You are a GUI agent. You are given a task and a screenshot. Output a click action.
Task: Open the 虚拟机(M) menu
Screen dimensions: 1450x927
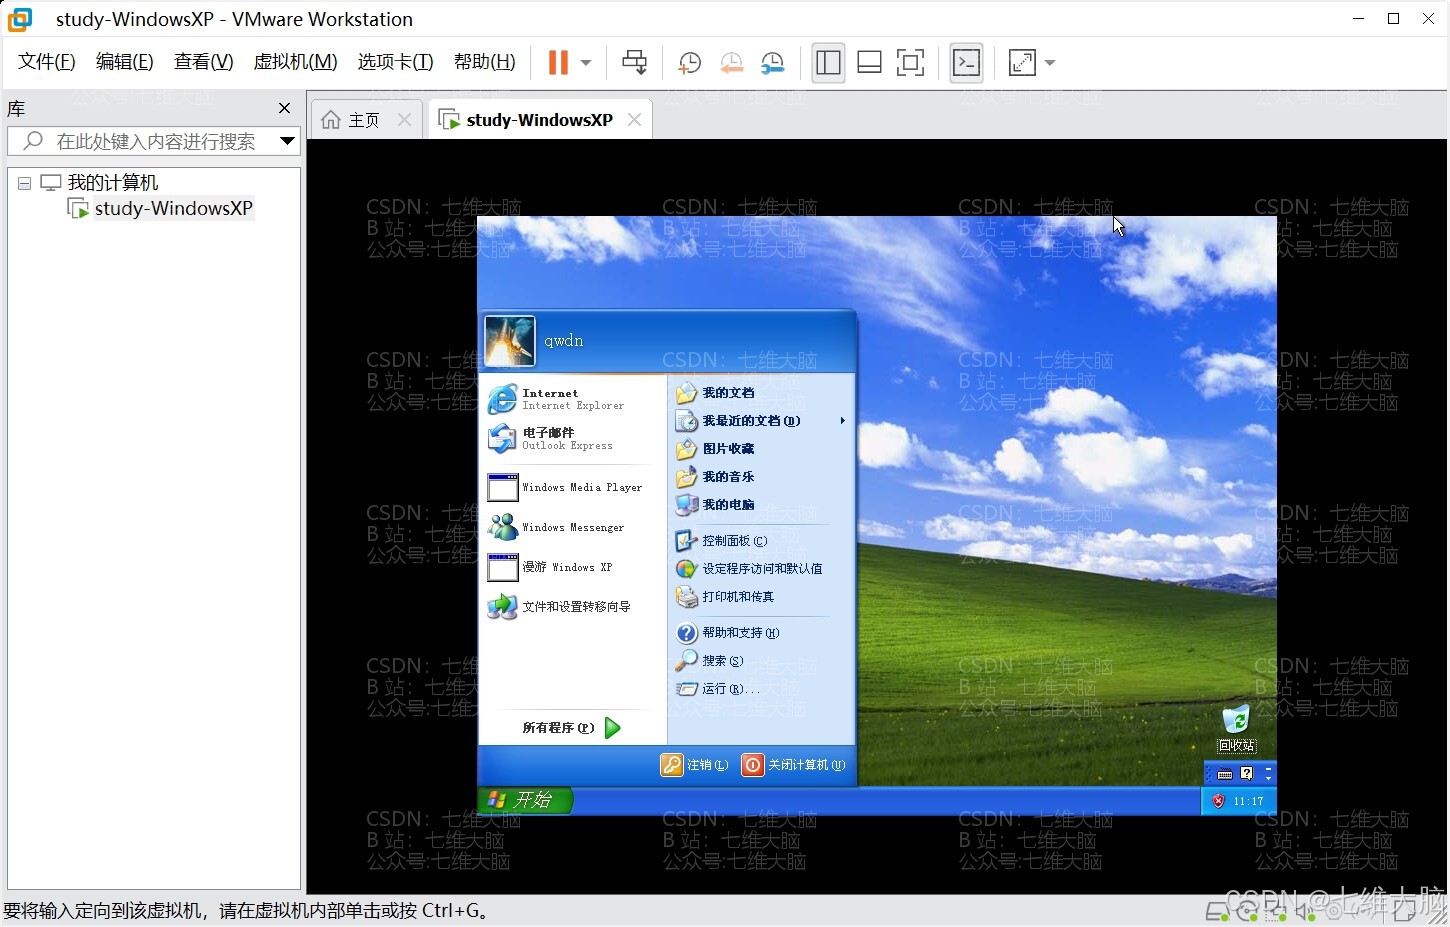(295, 62)
